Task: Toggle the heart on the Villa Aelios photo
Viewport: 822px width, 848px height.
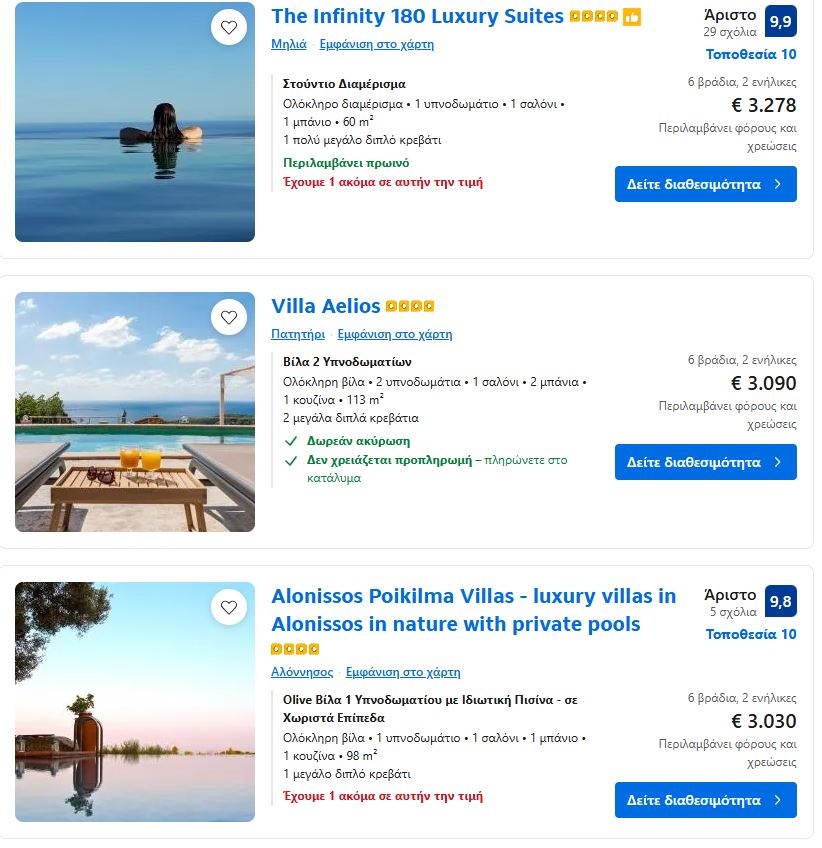Action: click(229, 318)
